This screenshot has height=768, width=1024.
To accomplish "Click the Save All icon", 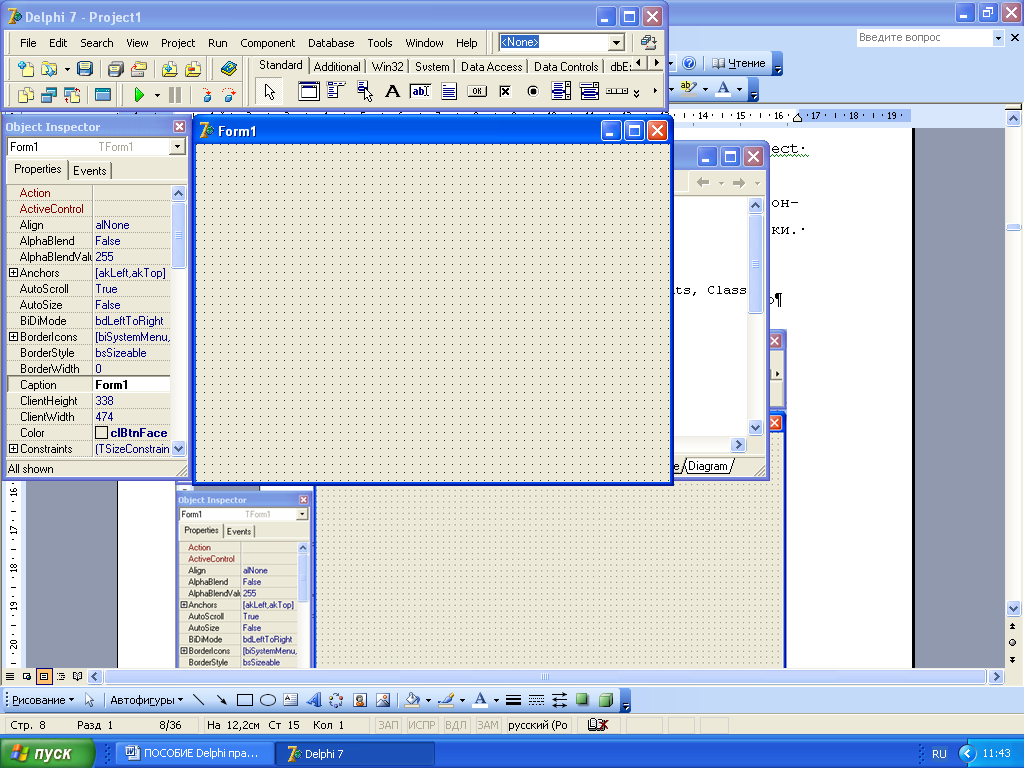I will click(x=116, y=69).
